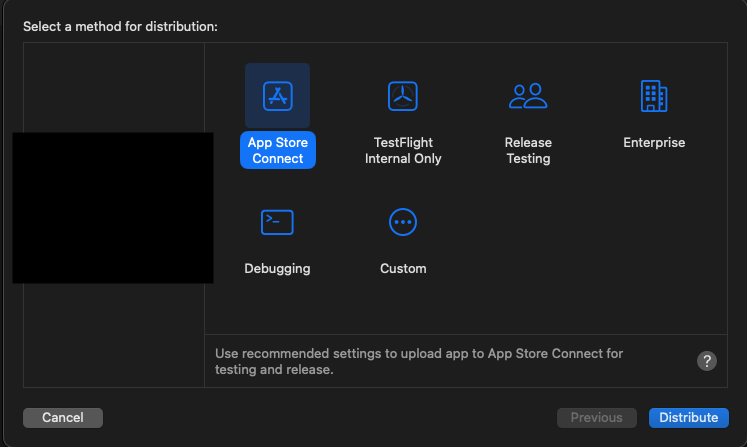747x447 pixels.
Task: Click the 'Use recommended settings' description text
Action: click(419, 361)
